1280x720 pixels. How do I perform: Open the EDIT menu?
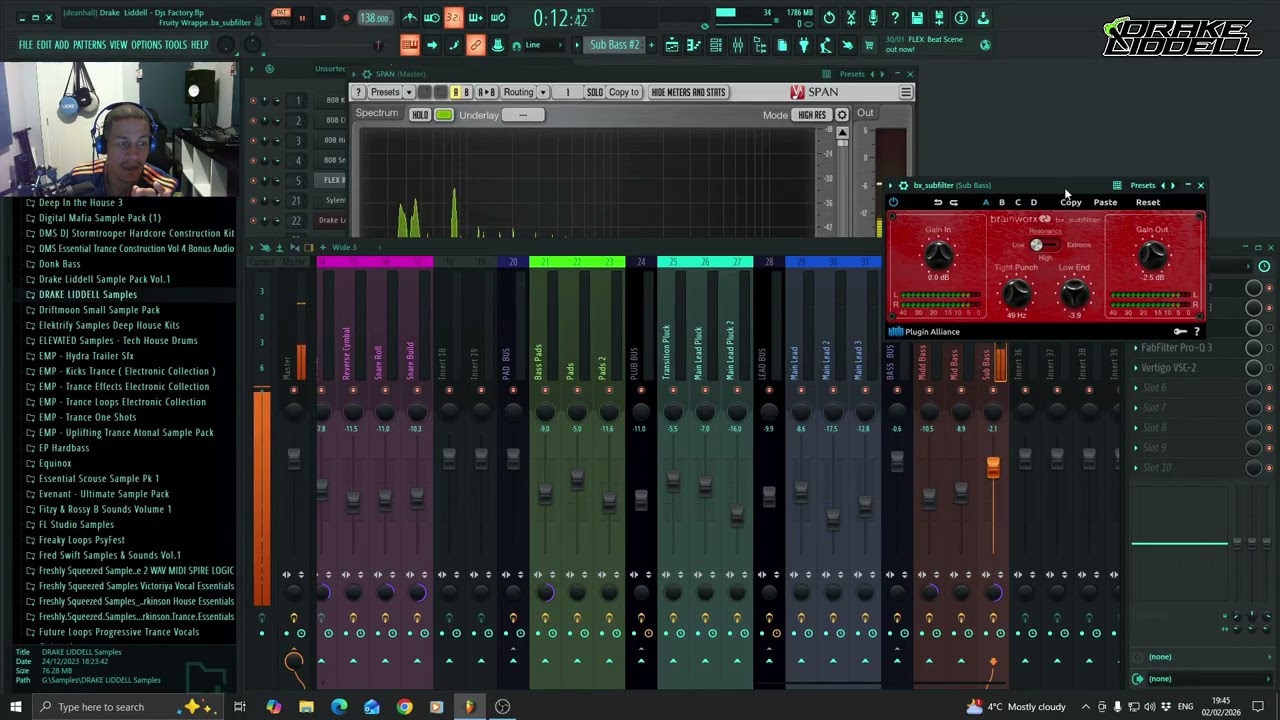pyautogui.click(x=45, y=45)
